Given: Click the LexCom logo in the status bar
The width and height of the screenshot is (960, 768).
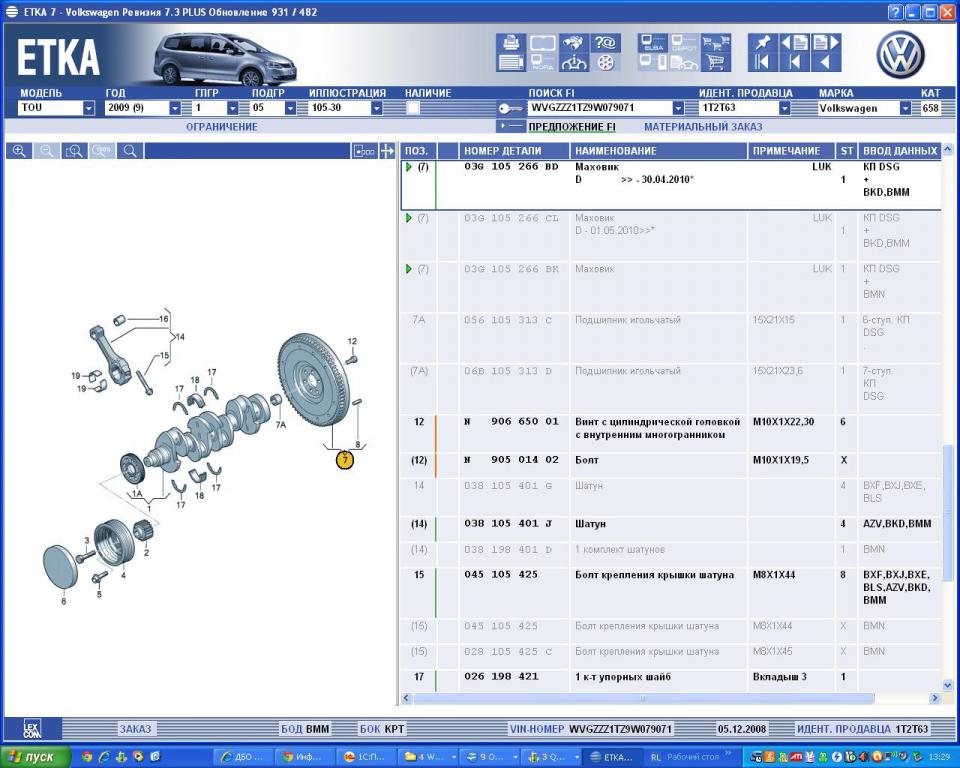Looking at the screenshot, I should 32,729.
